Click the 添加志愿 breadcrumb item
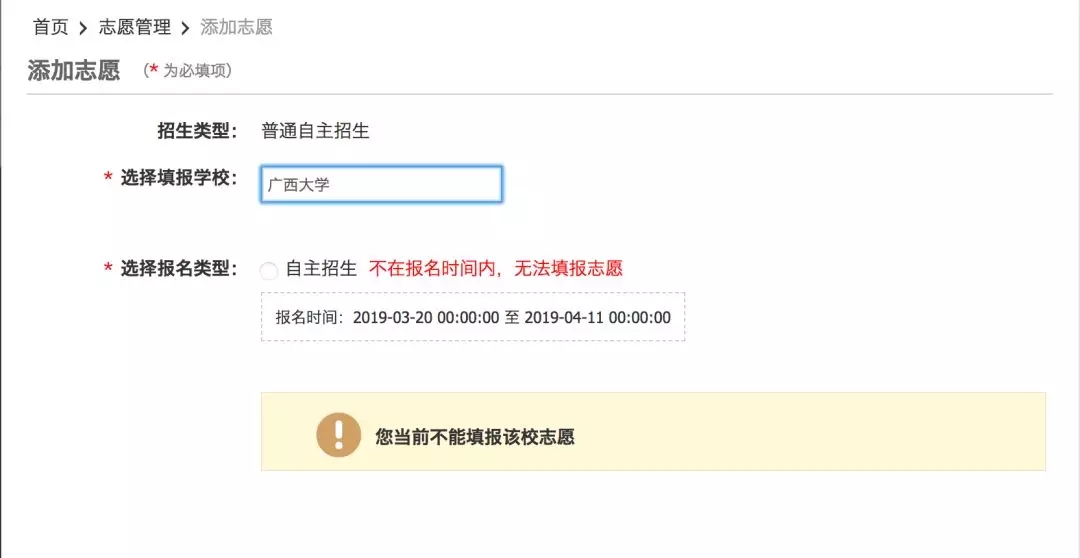The height and width of the screenshot is (558, 1080). tap(236, 27)
